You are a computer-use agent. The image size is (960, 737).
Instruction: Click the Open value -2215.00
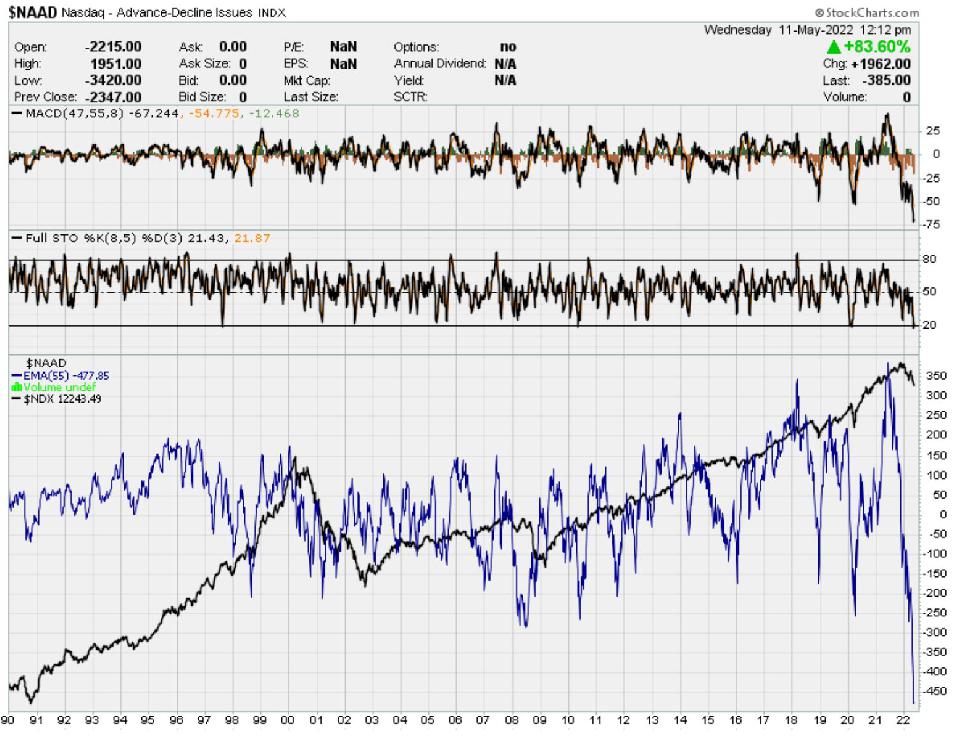coord(113,47)
